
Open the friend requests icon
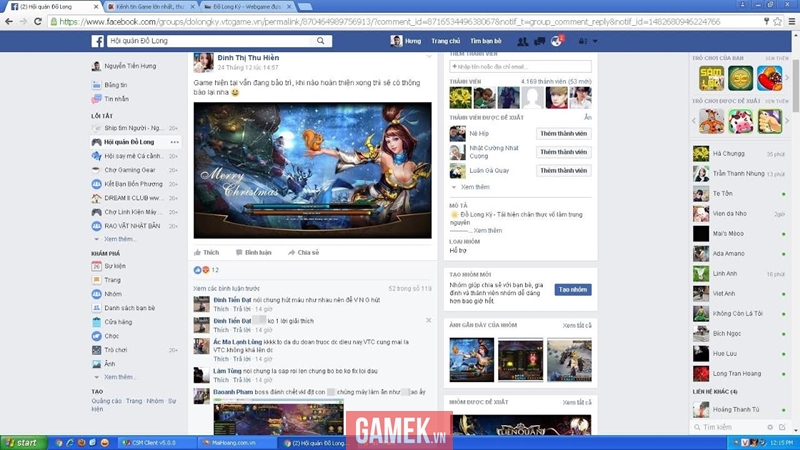pyautogui.click(x=522, y=41)
